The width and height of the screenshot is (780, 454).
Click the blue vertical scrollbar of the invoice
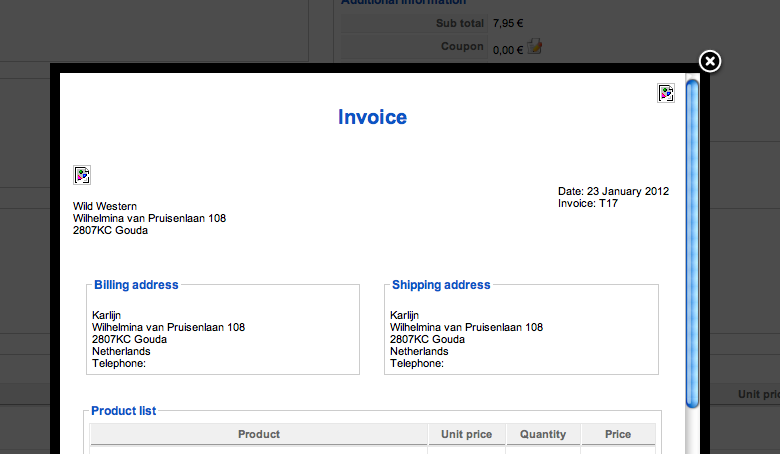pyautogui.click(x=692, y=244)
